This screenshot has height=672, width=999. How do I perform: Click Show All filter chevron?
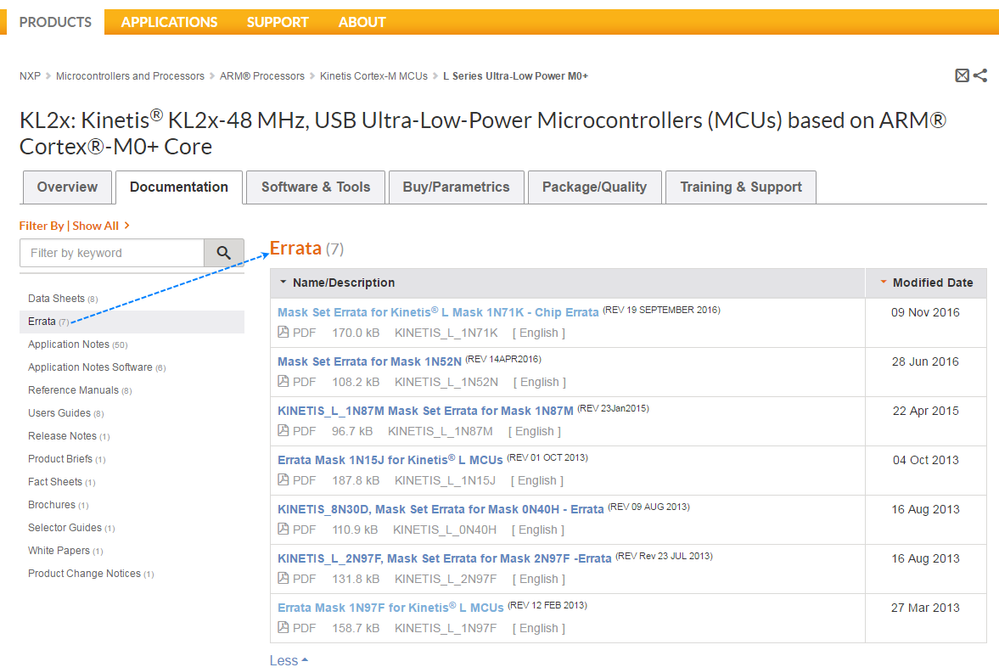pyautogui.click(x=127, y=225)
